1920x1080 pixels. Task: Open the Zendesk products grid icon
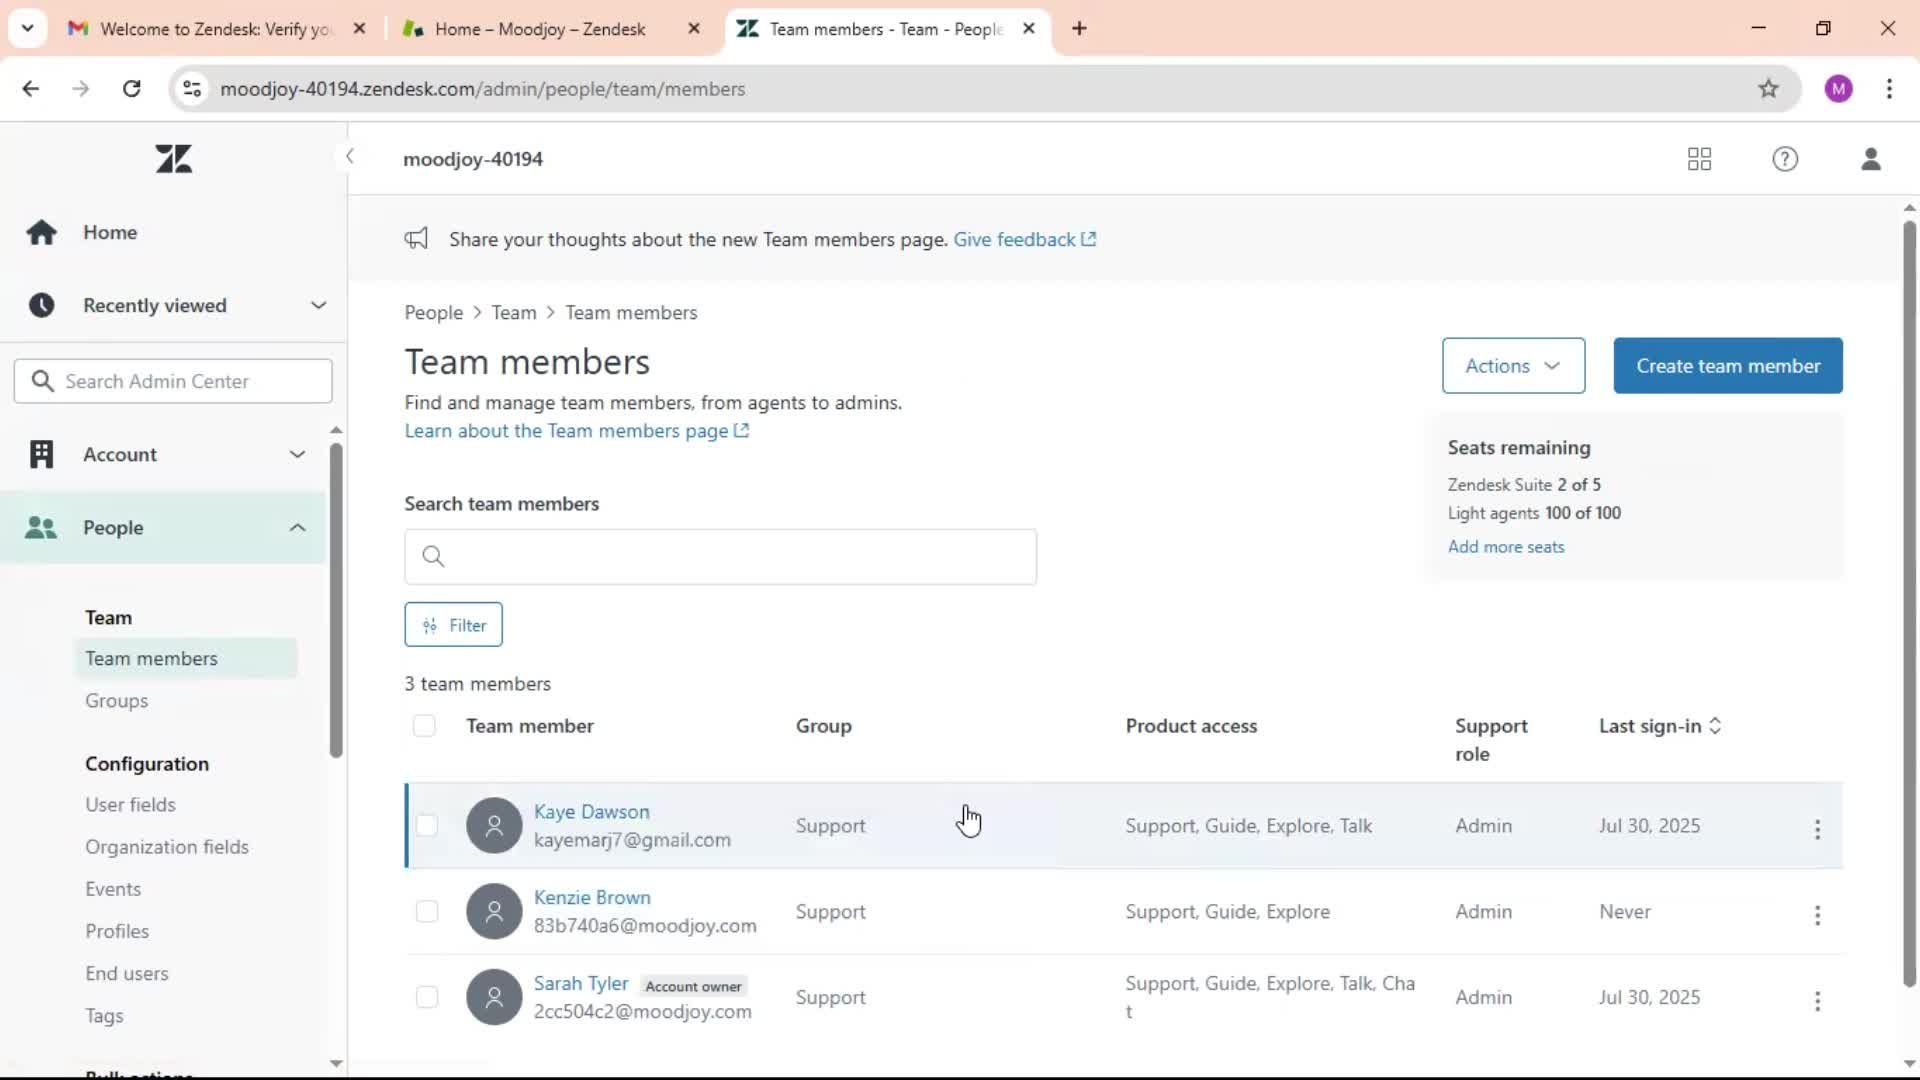1699,159
